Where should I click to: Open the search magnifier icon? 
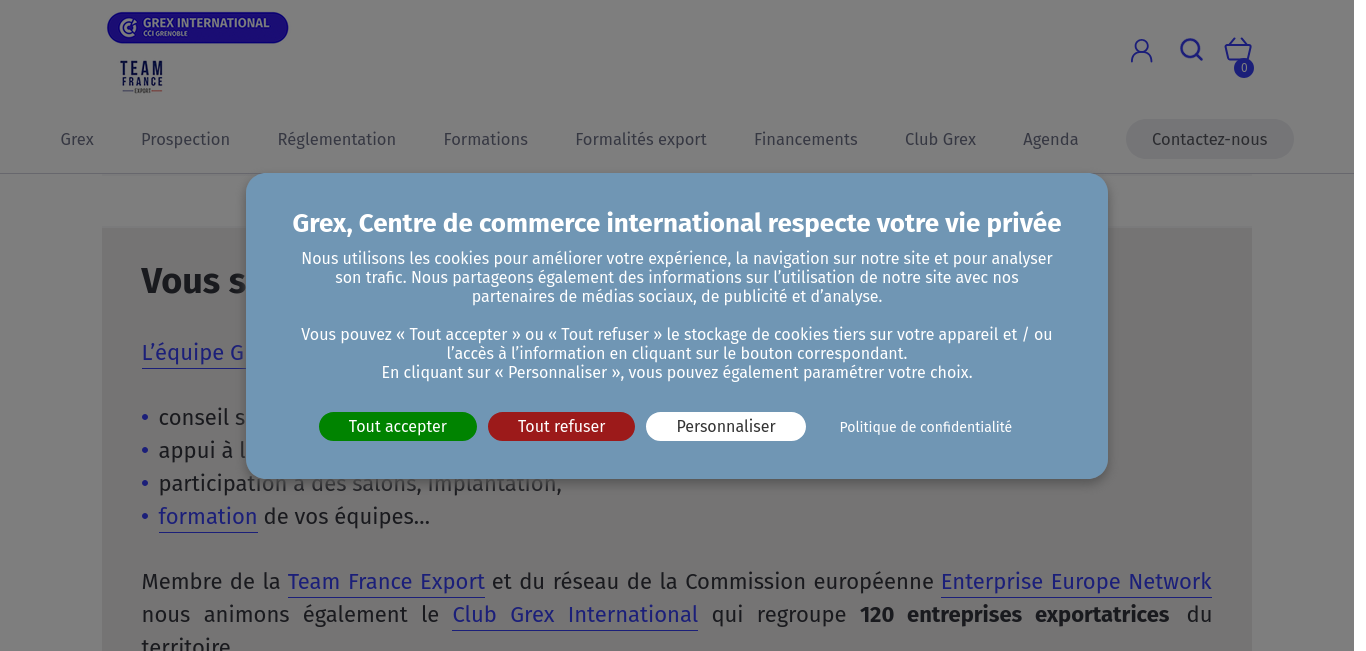tap(1191, 50)
